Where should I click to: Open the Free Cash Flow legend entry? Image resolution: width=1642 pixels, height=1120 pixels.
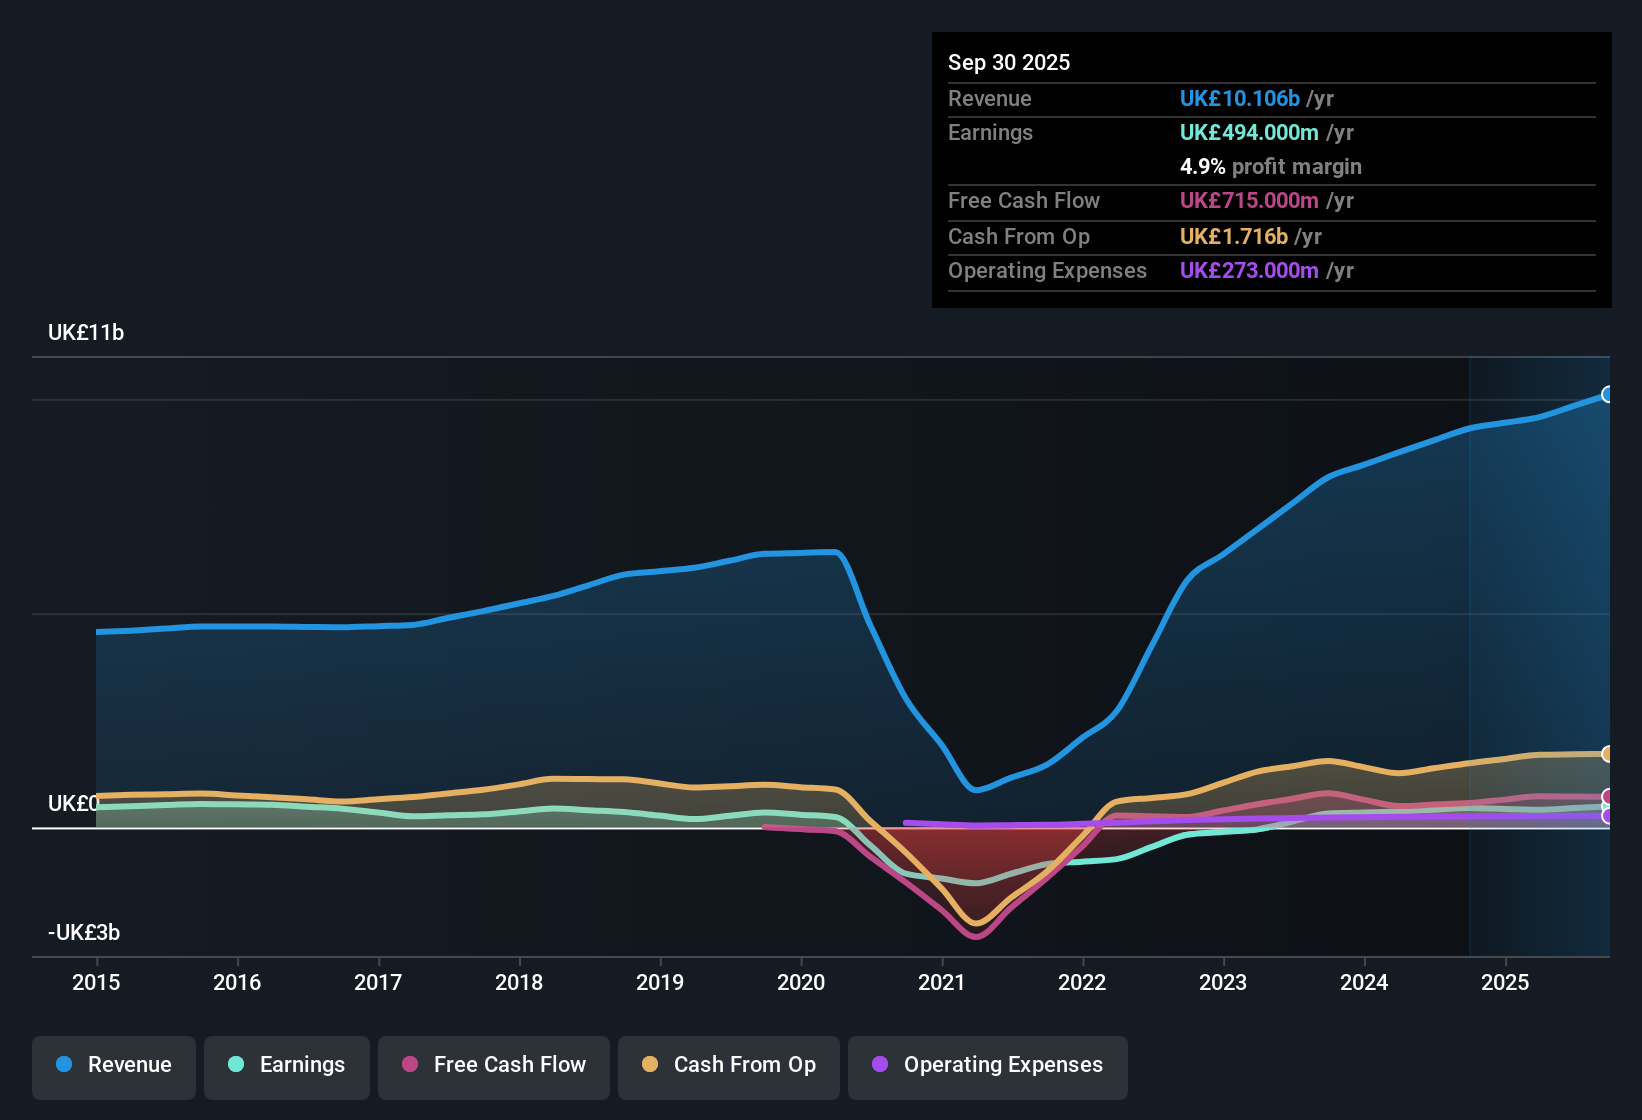click(x=493, y=1065)
